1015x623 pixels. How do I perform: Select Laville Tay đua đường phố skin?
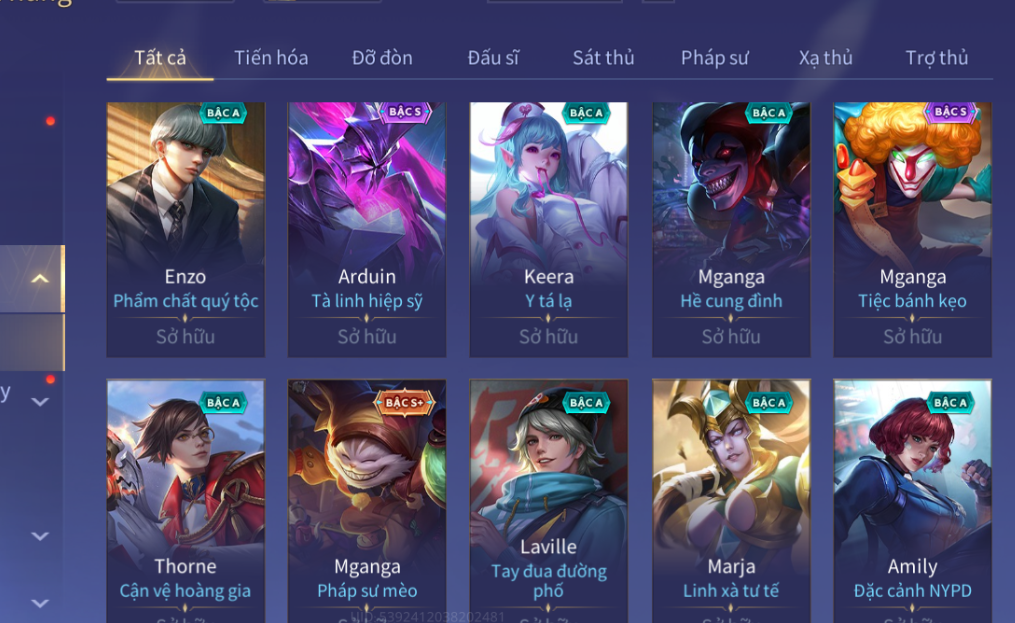pos(549,501)
